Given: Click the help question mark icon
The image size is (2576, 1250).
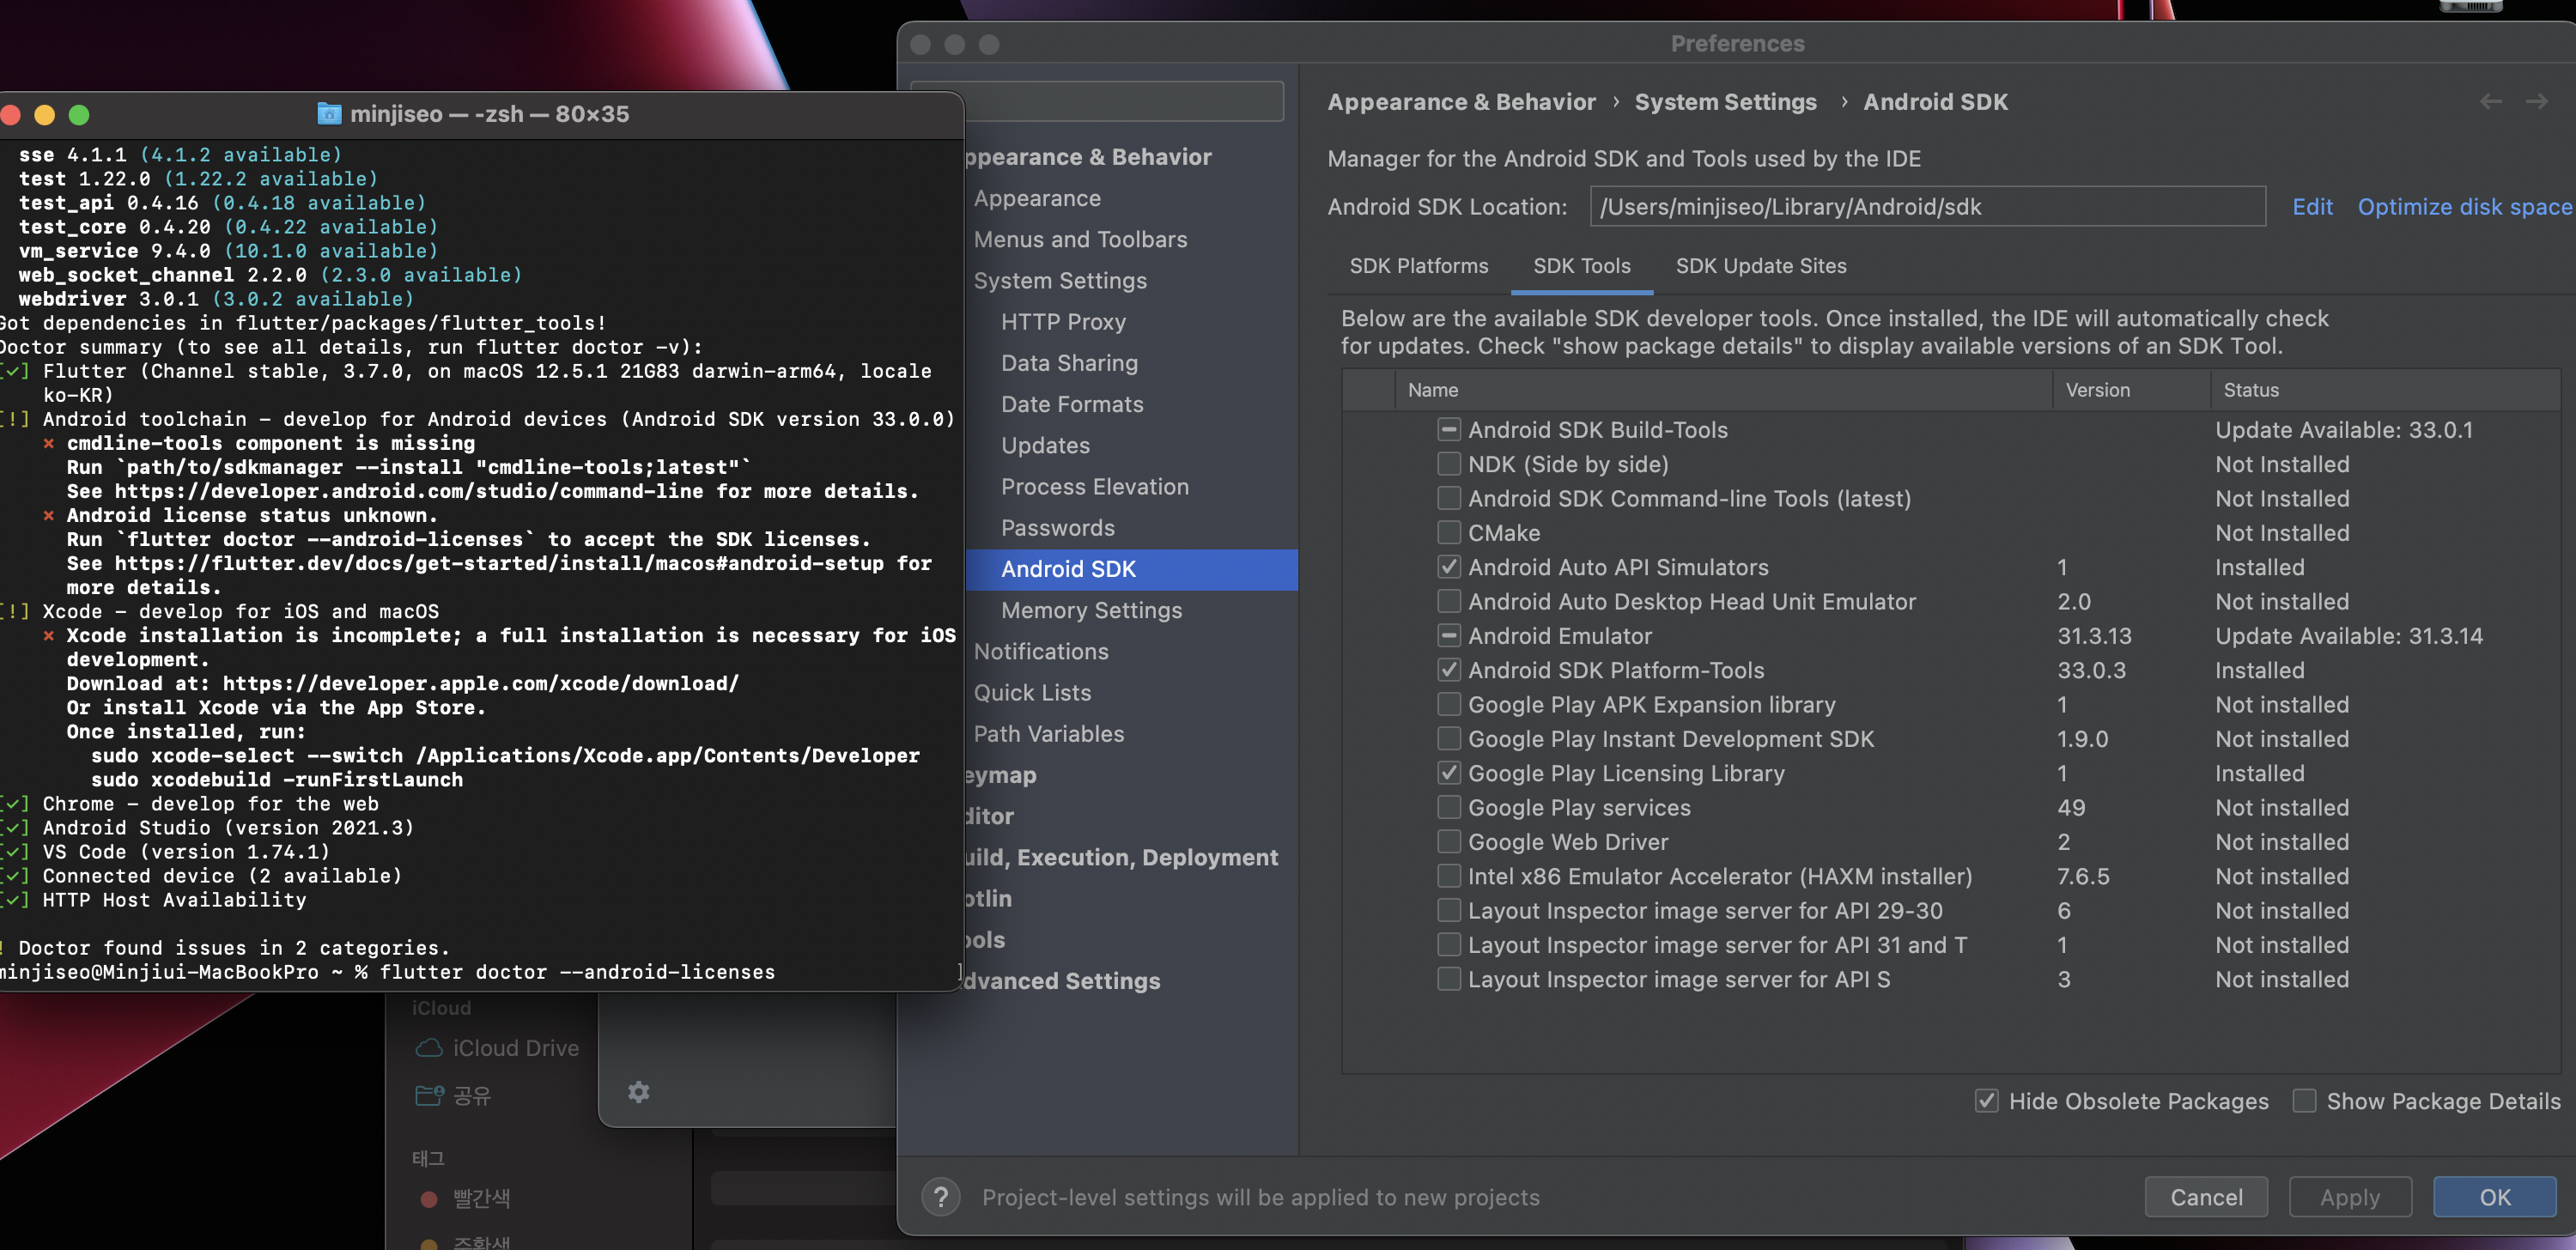Looking at the screenshot, I should click(x=940, y=1197).
